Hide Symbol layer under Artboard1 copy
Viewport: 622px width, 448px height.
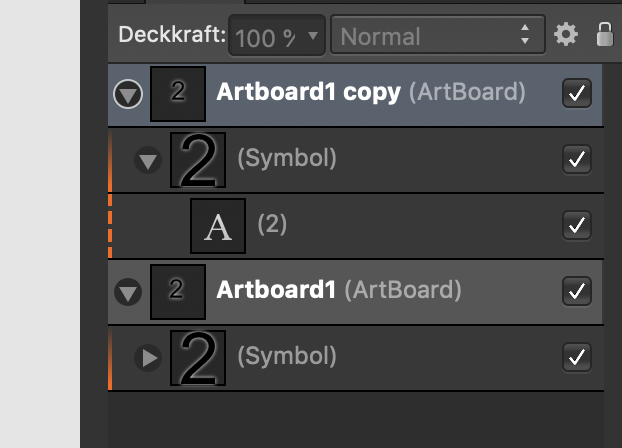pyautogui.click(x=577, y=160)
